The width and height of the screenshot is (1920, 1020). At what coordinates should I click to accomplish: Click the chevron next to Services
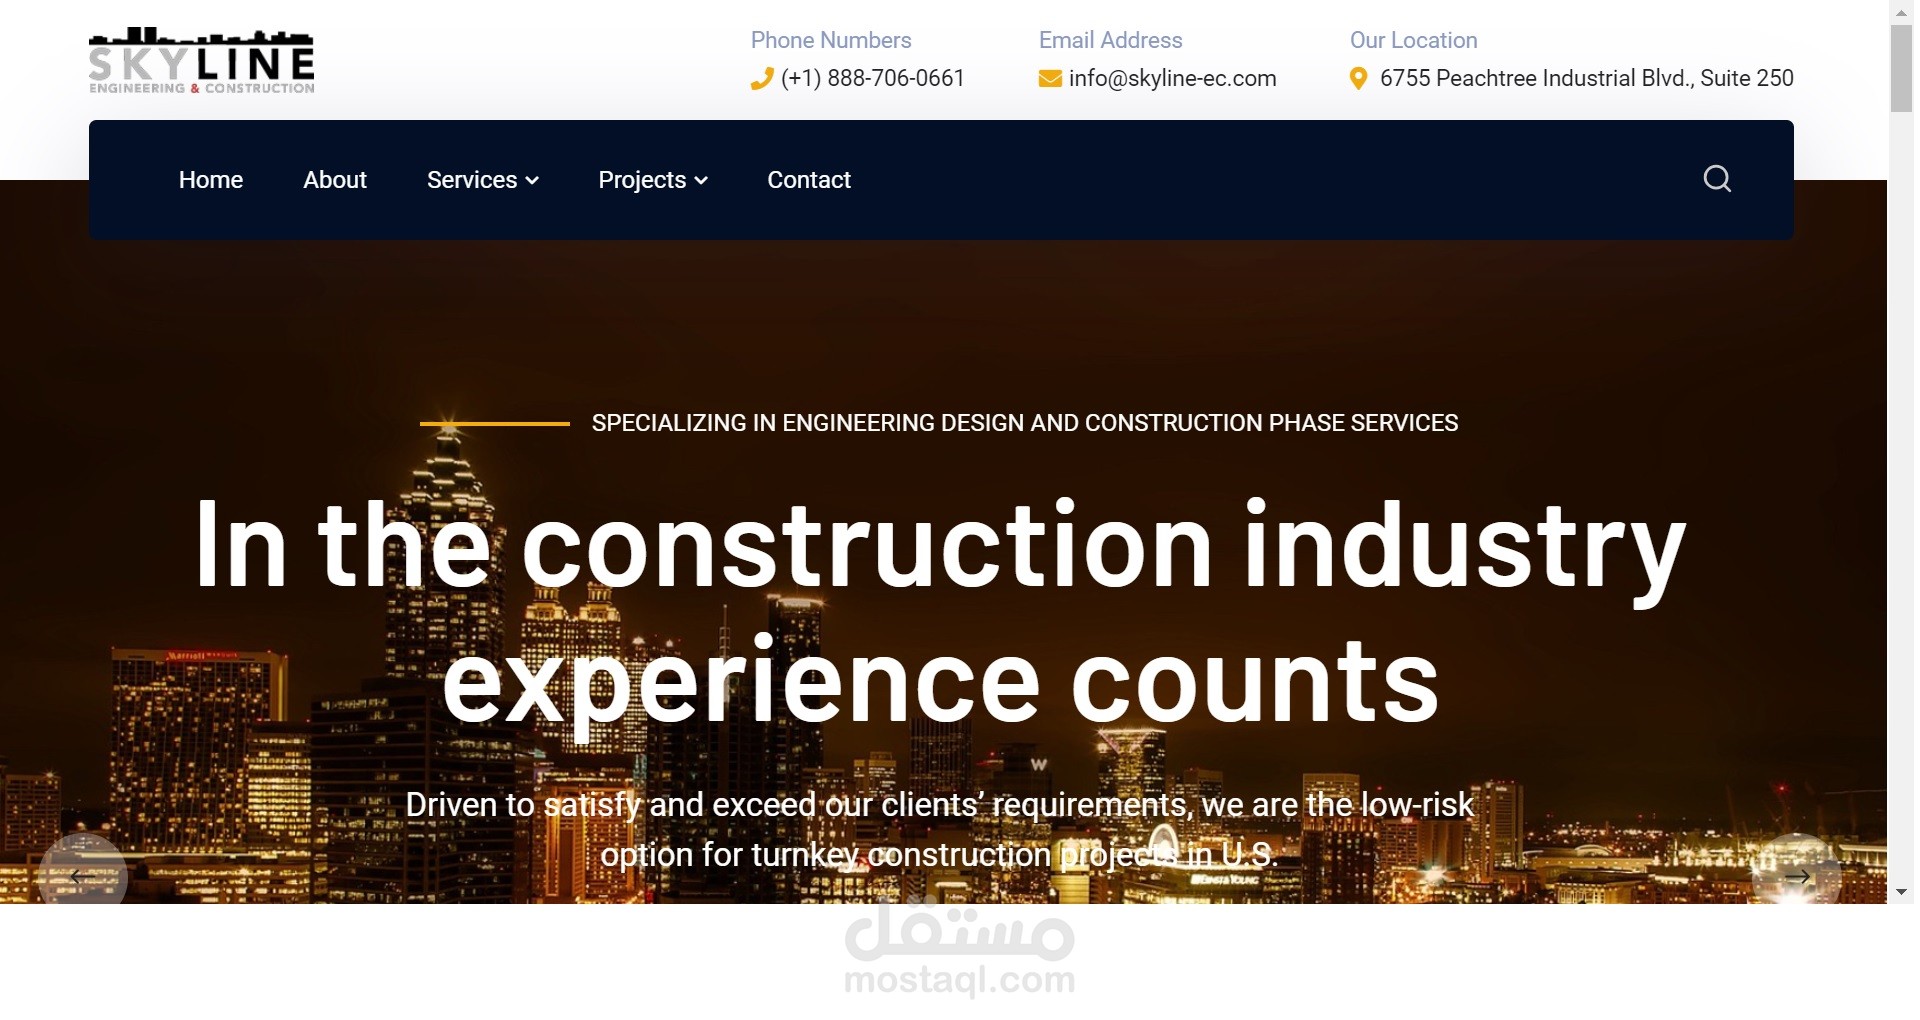click(x=532, y=182)
